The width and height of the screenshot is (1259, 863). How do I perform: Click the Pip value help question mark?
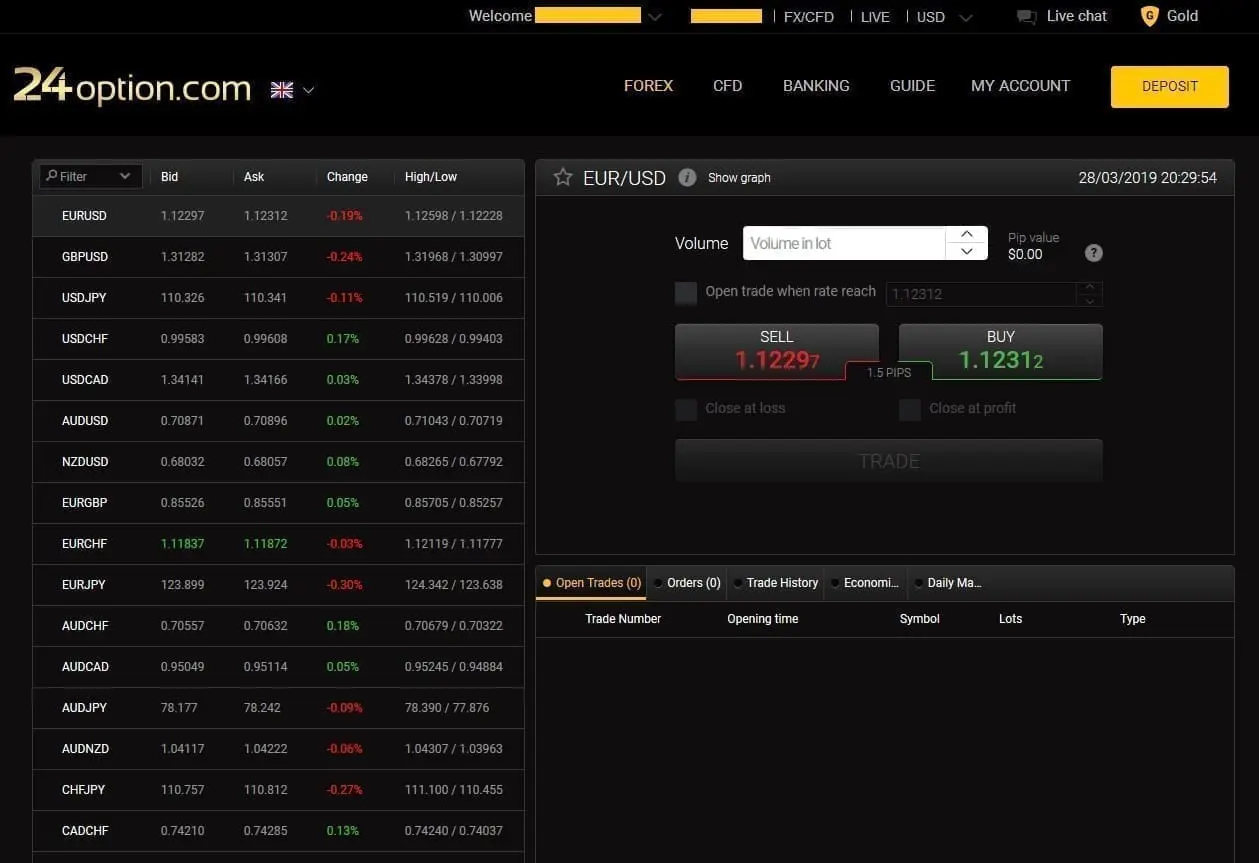point(1094,253)
